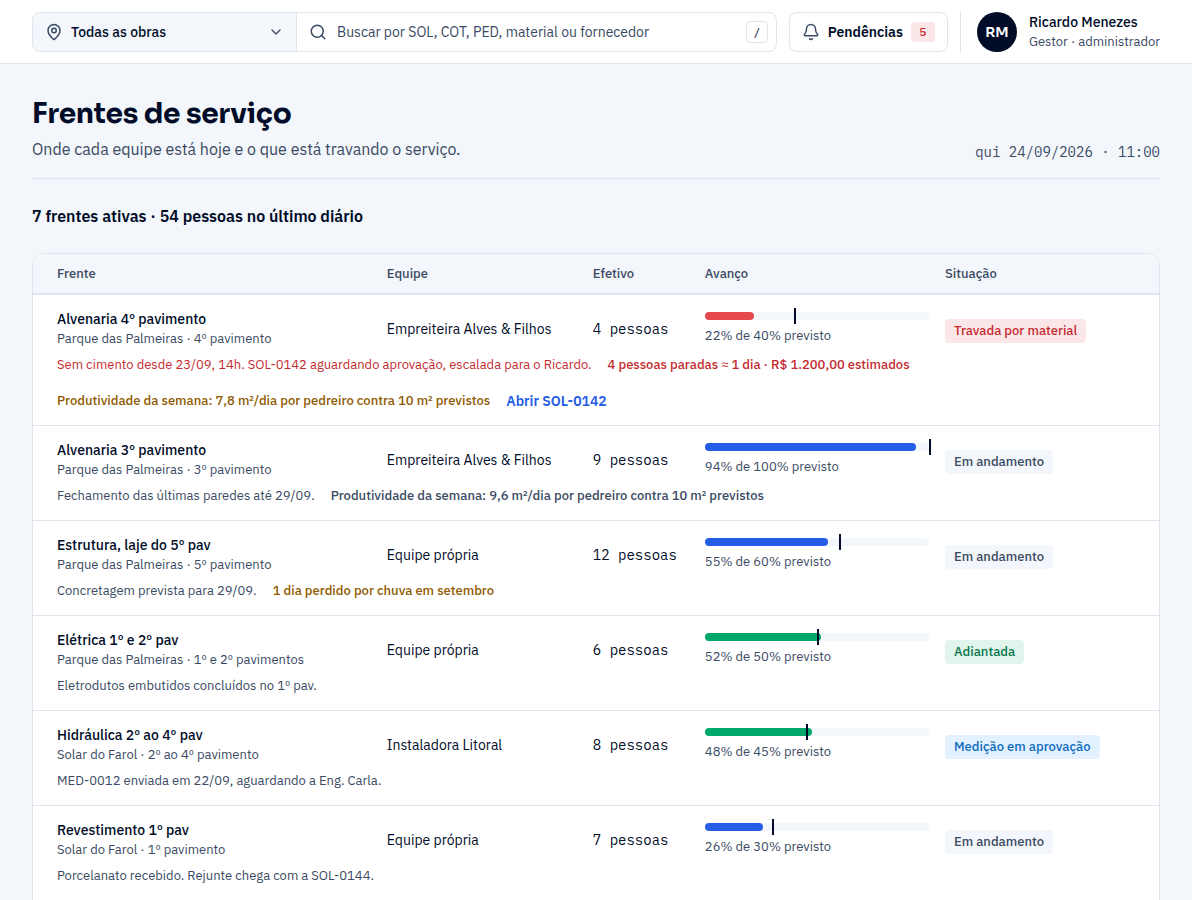Viewport: 1192px width, 900px height.
Task: Select the Revestimento 1º pav title
Action: coord(123,830)
